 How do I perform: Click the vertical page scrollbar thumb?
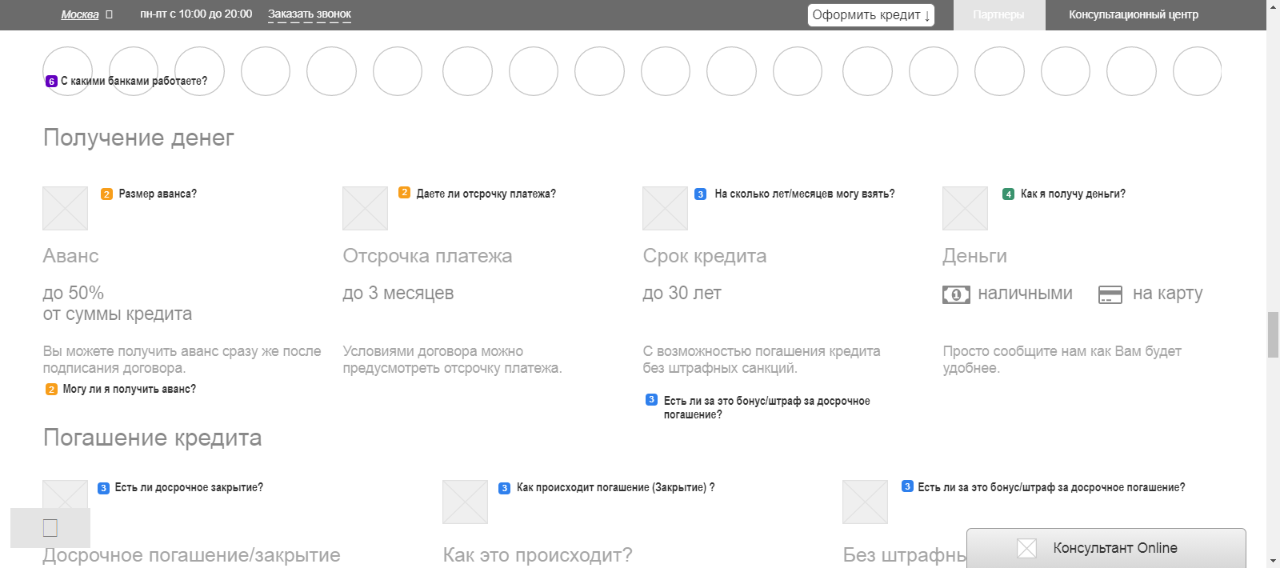(1273, 334)
